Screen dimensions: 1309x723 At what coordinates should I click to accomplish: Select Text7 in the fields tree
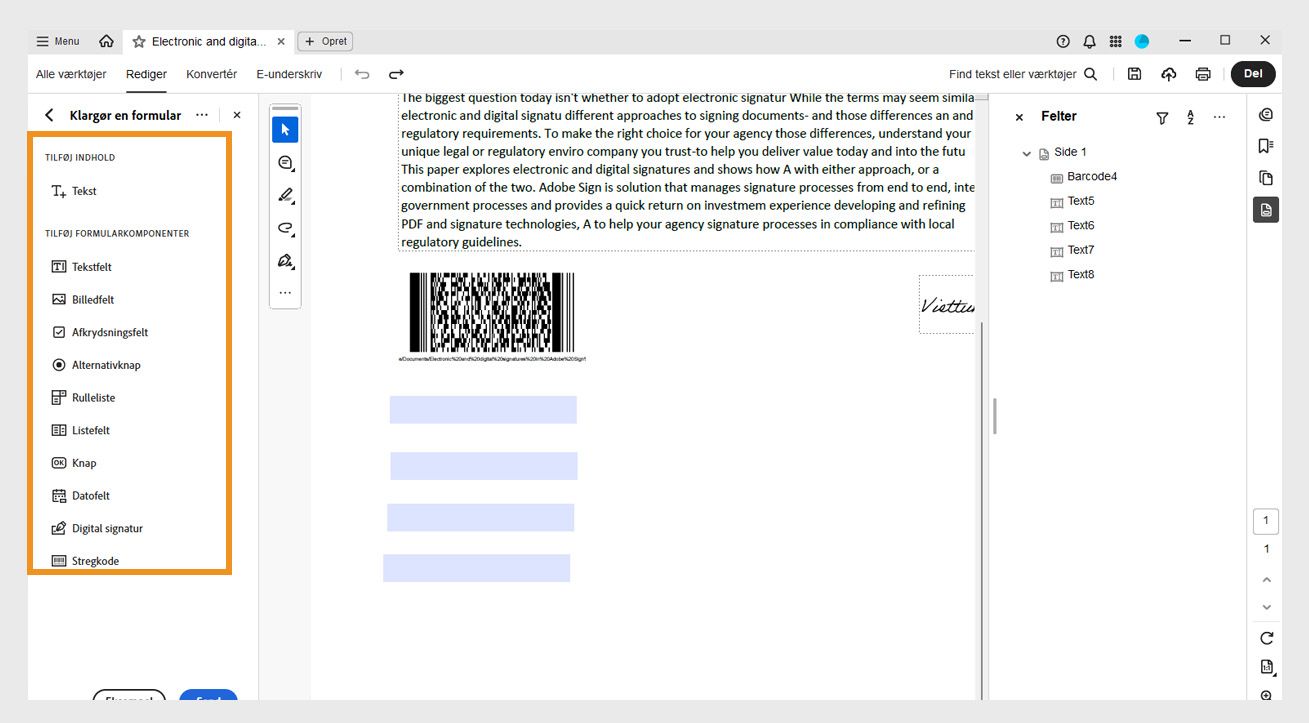point(1072,250)
